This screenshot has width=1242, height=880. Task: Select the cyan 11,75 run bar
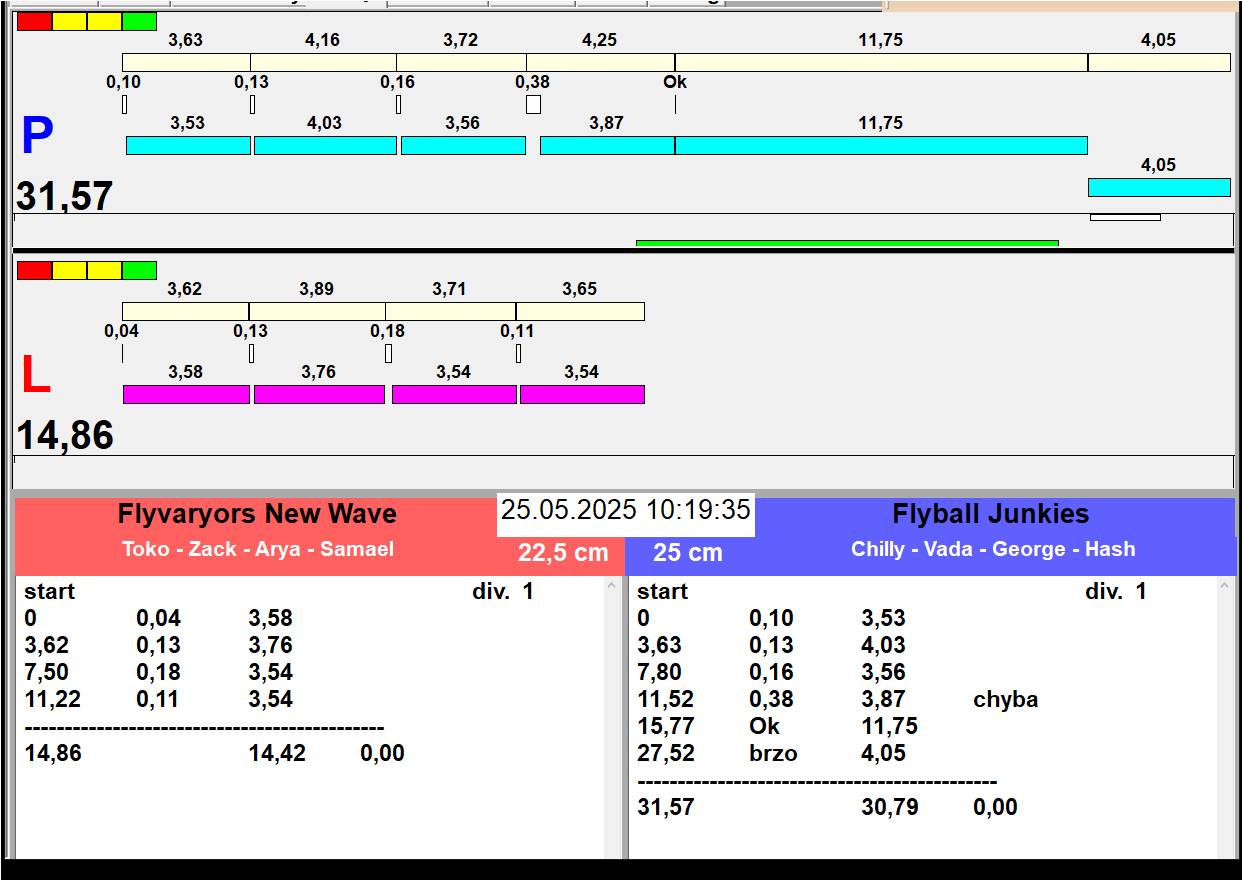[880, 145]
